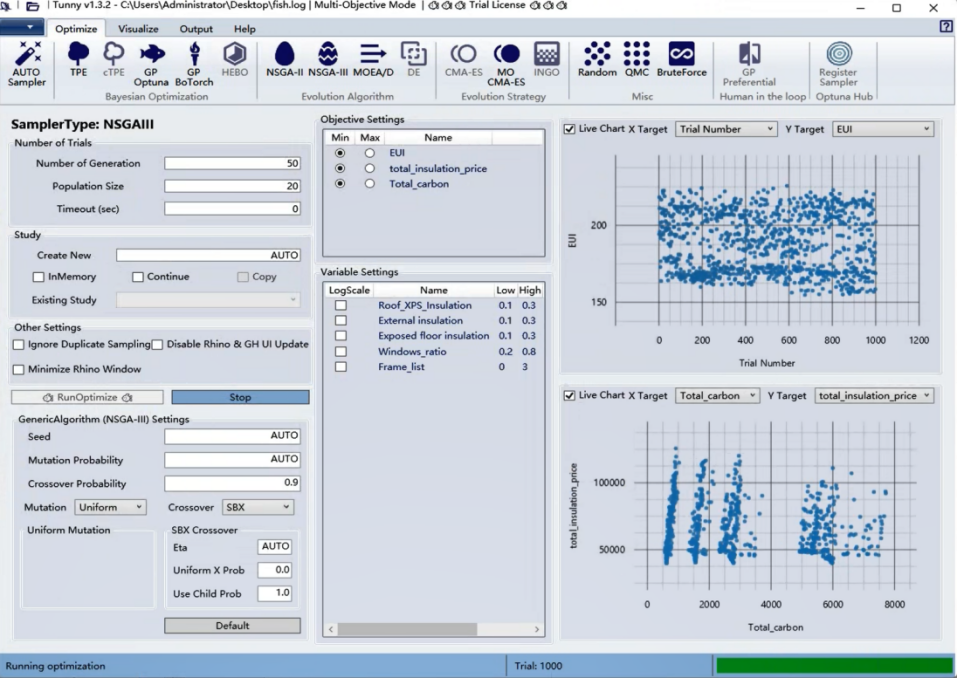Image resolution: width=957 pixels, height=678 pixels.
Task: Click the Name column header in Objective Settings
Action: point(438,138)
